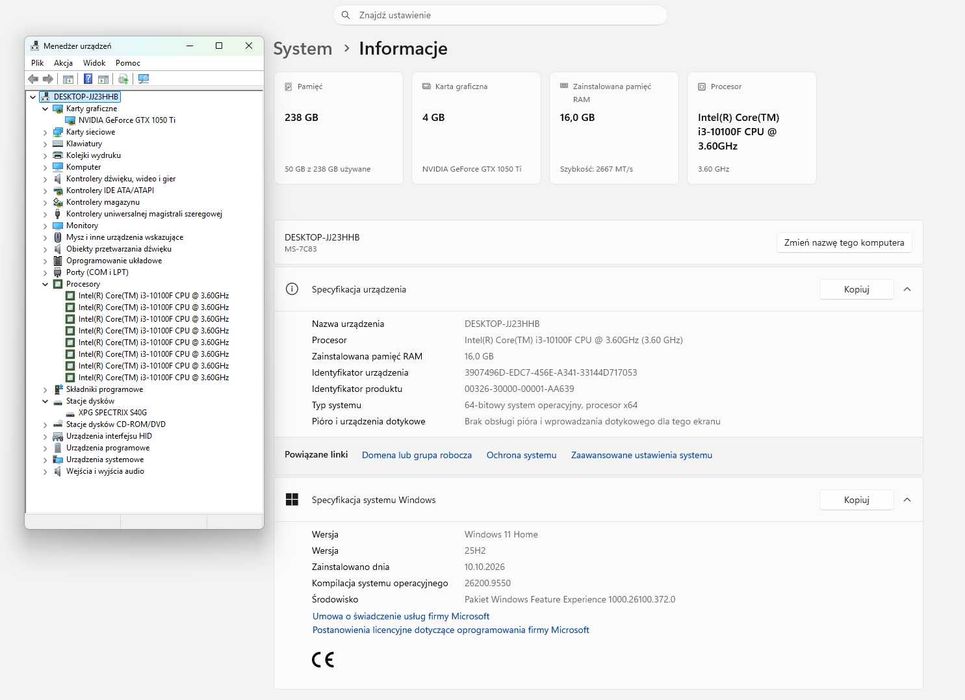Click the mouse icon beside Mysz i inne urządzenia
This screenshot has height=700, width=965.
pyautogui.click(x=58, y=237)
